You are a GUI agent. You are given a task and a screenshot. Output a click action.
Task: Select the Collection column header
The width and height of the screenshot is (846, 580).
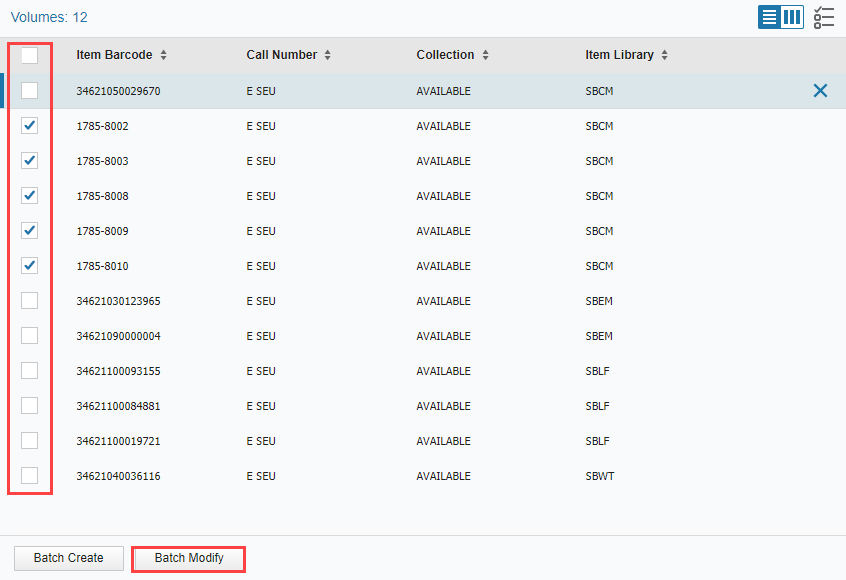pyautogui.click(x=445, y=55)
